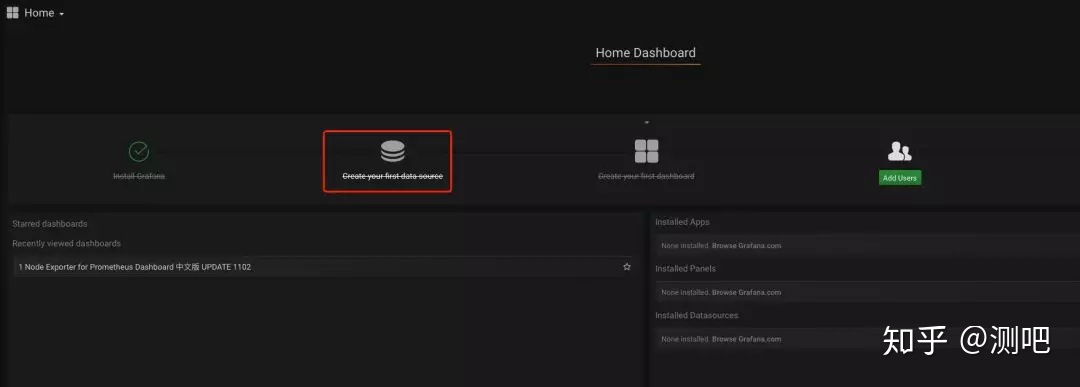Click 'Create your first data source' link
This screenshot has height=387, width=1080.
click(x=393, y=176)
